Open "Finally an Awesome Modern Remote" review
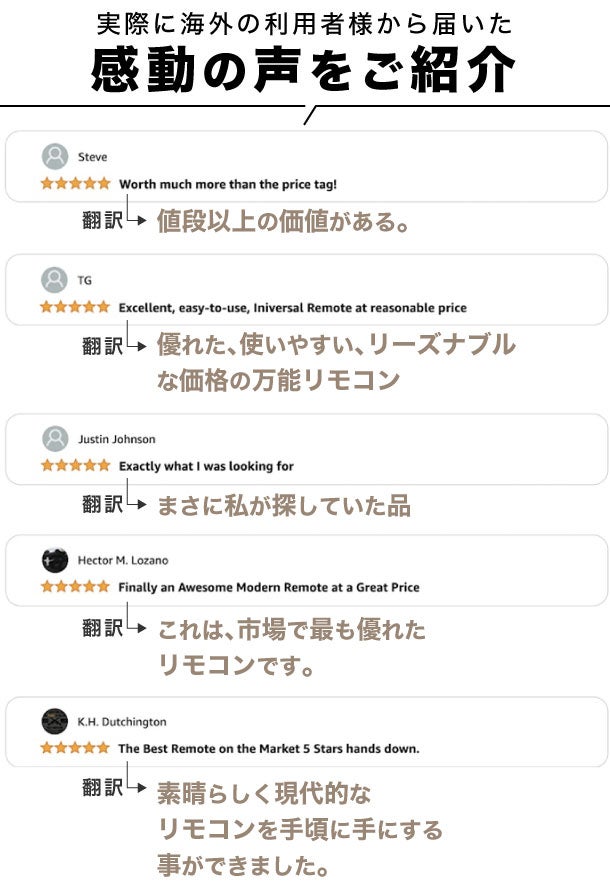 (x=268, y=587)
